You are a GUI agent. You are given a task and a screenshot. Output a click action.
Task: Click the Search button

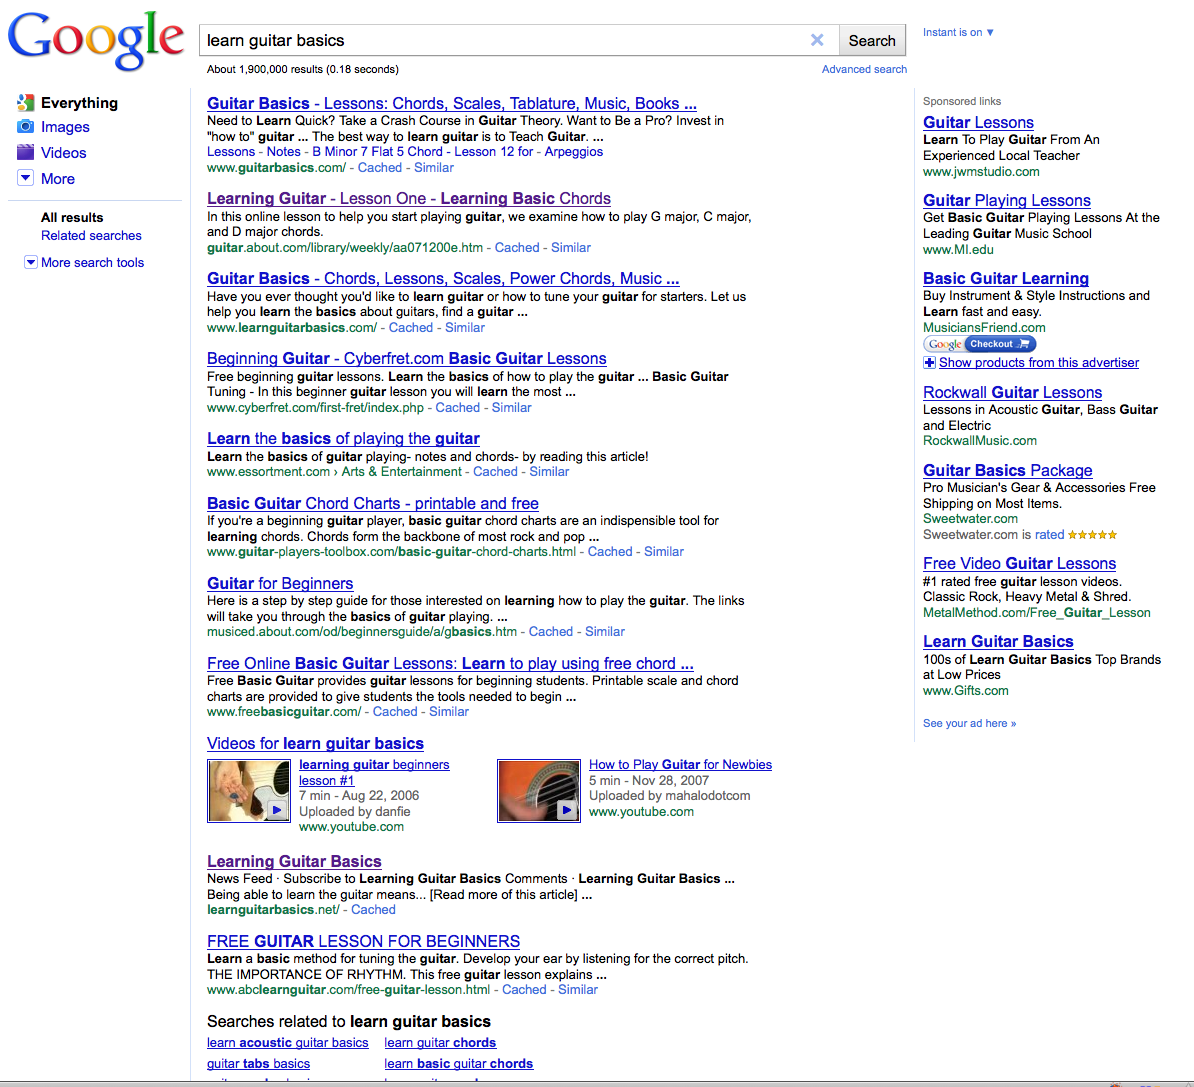(872, 40)
